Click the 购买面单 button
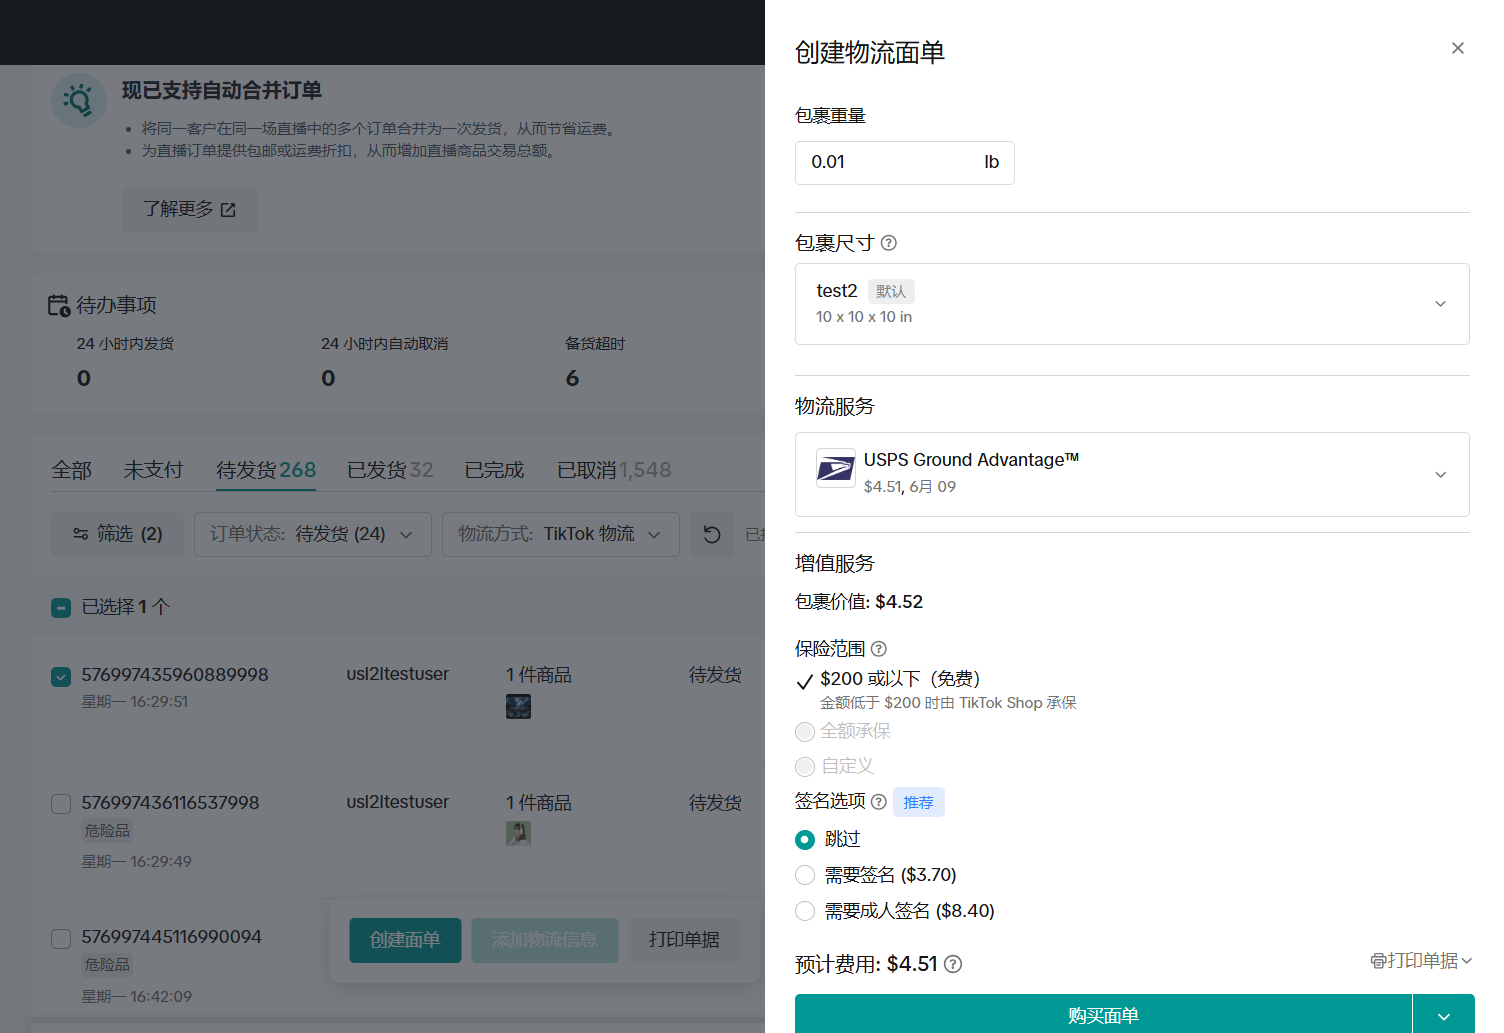1504x1033 pixels. tap(1102, 1015)
